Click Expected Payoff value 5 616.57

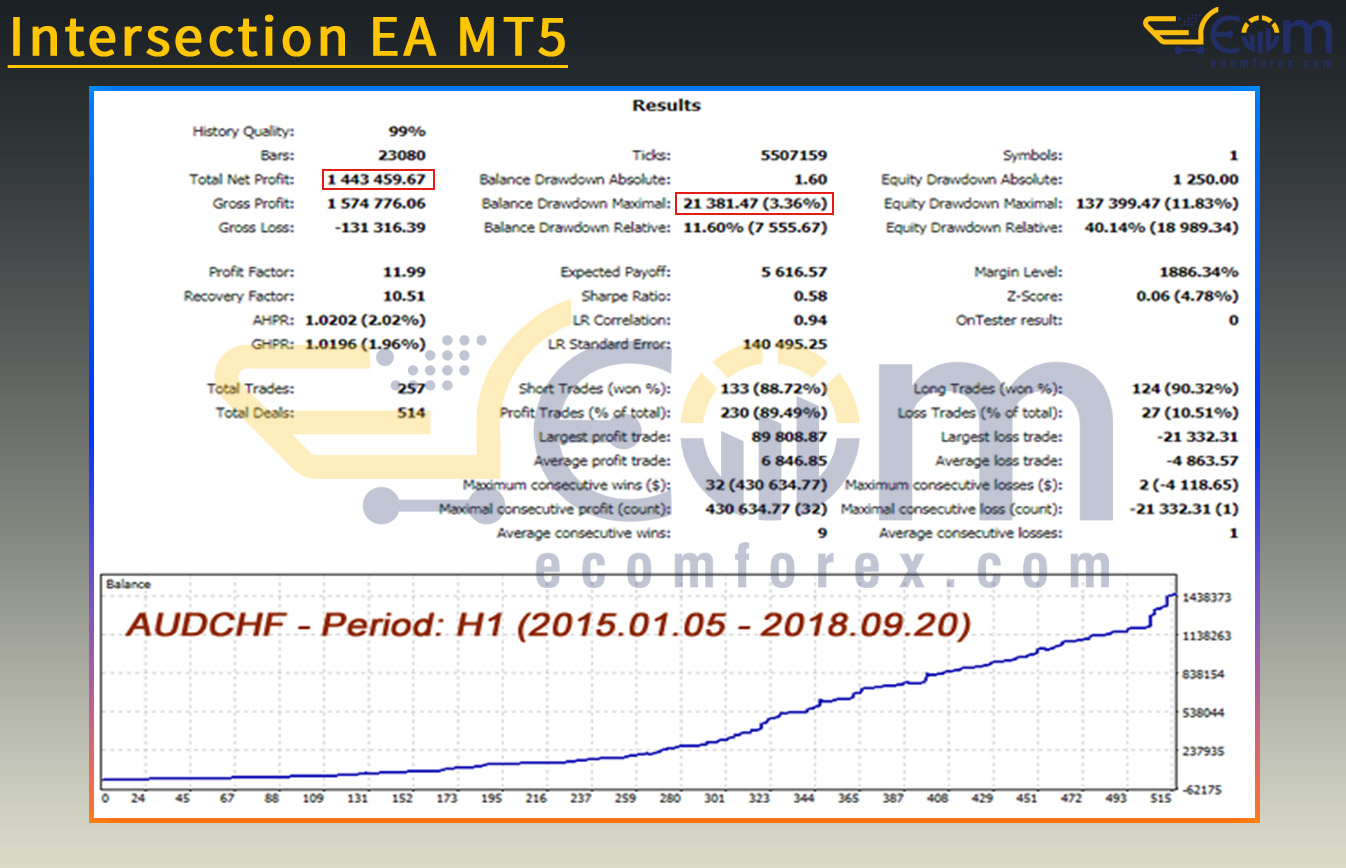tap(794, 272)
